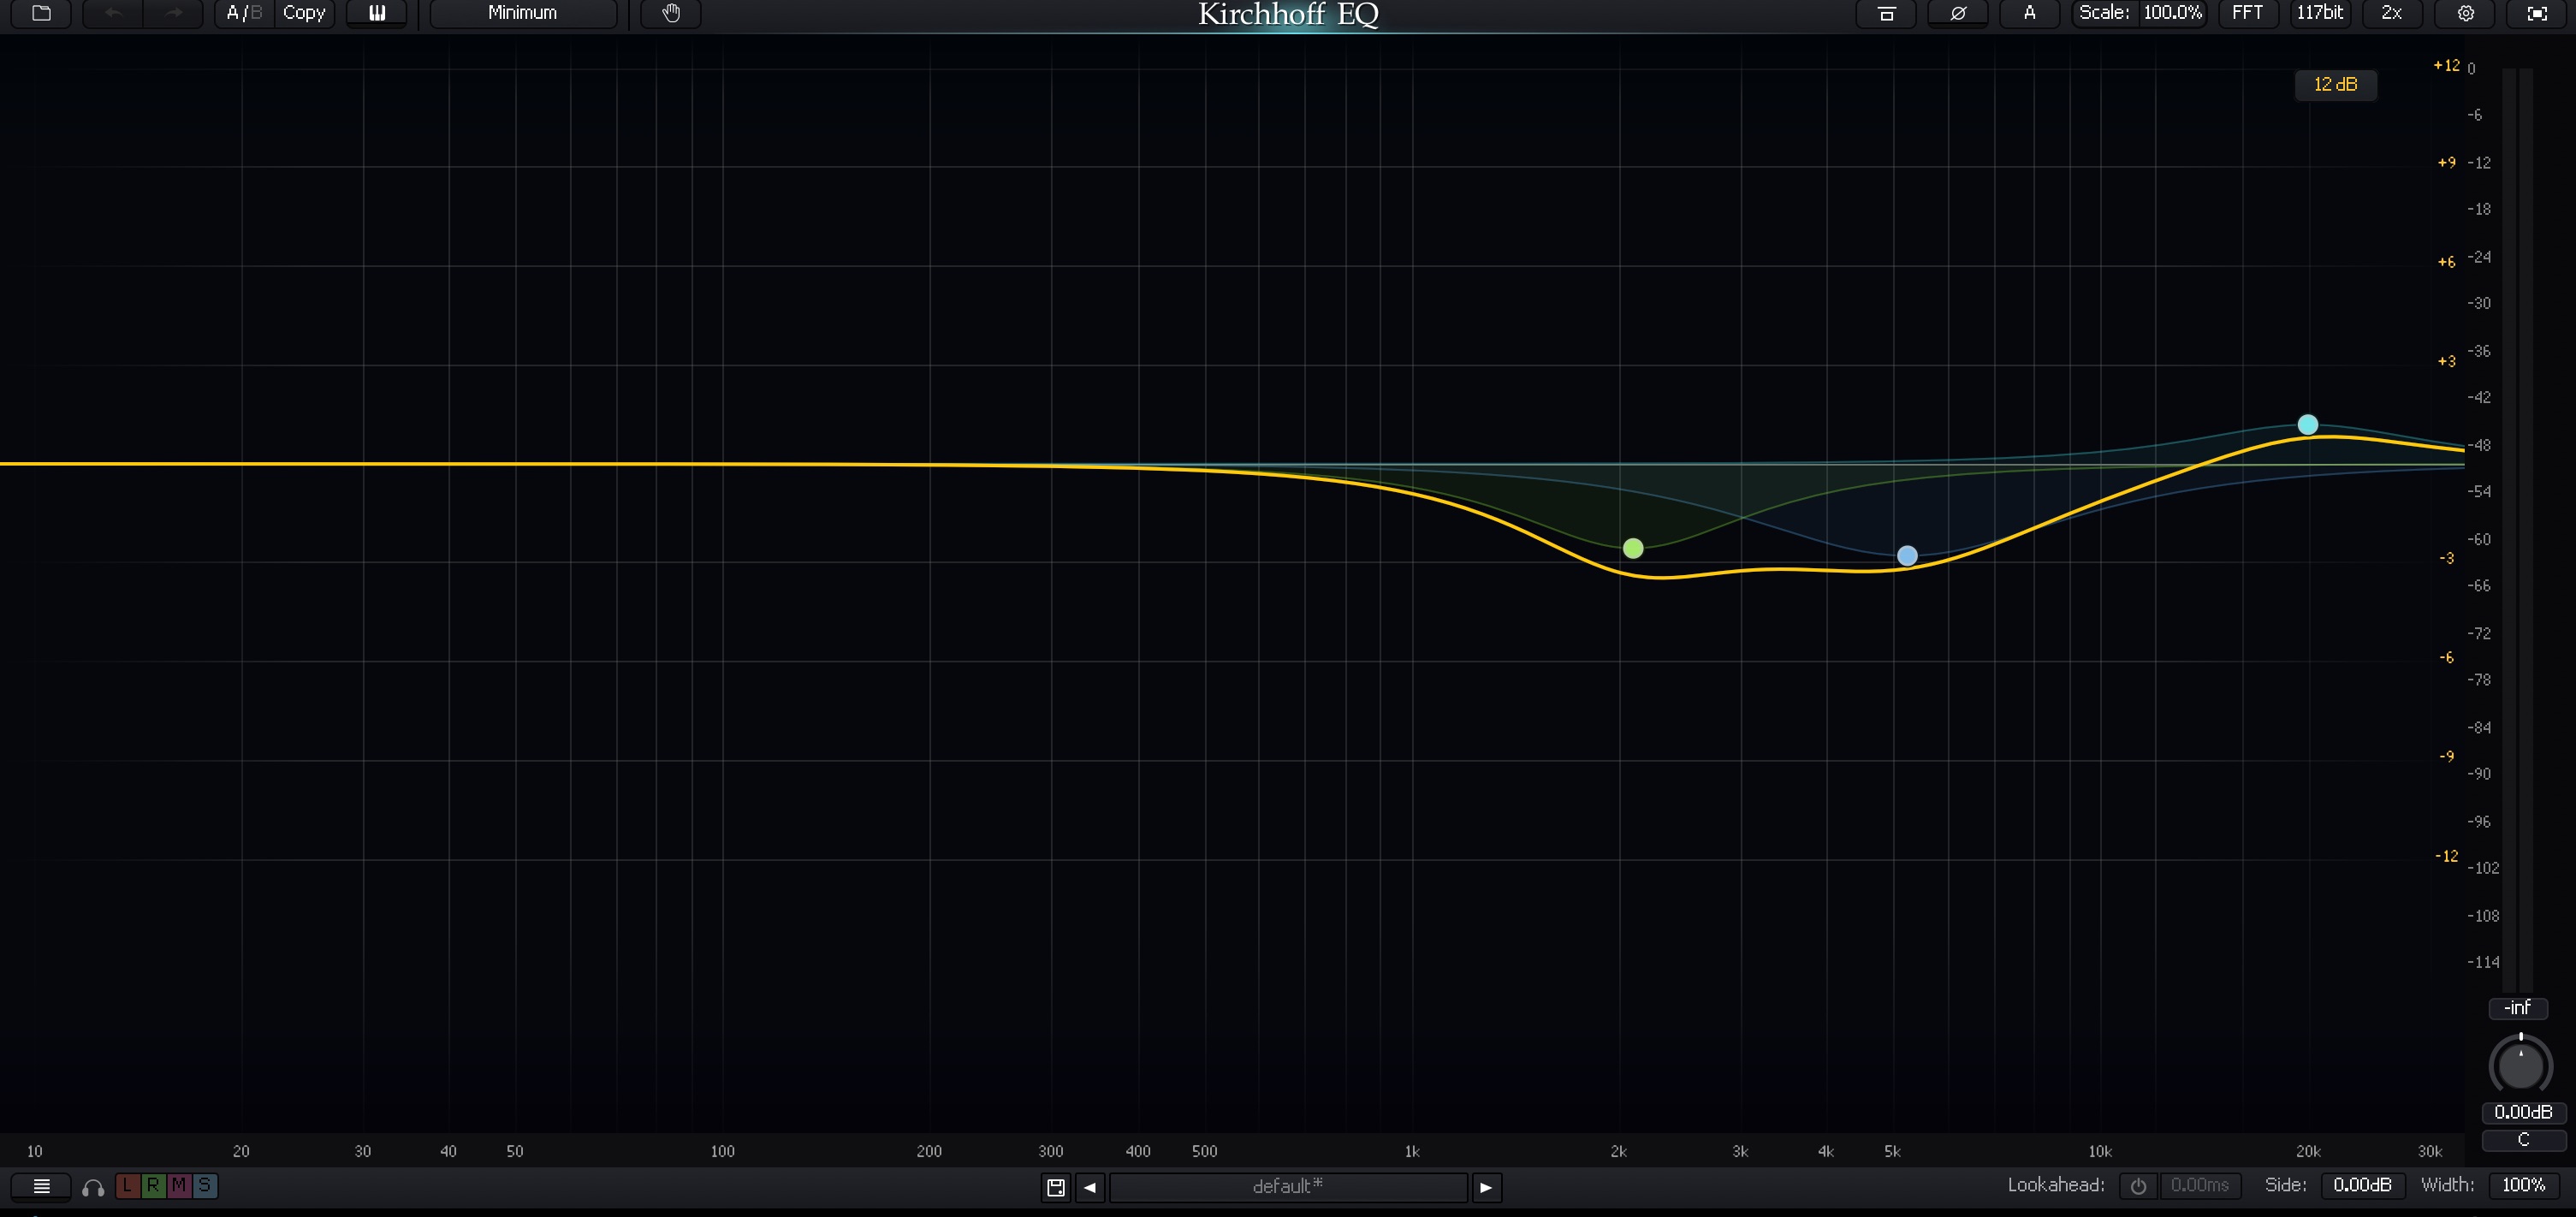
Task: Toggle the Lookahead power button
Action: (2138, 1186)
